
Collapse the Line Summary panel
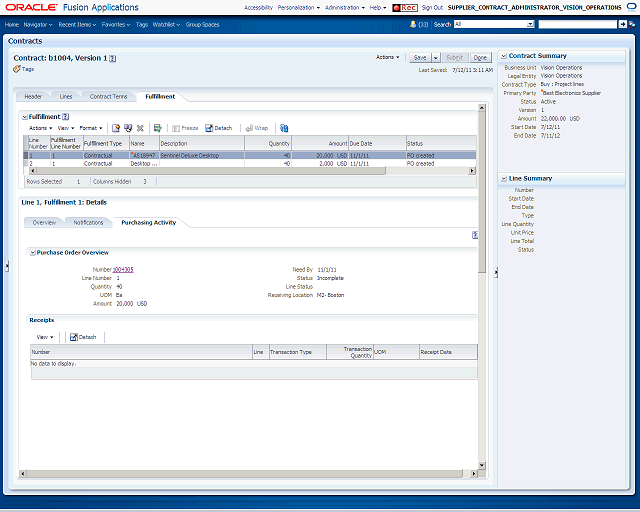(504, 178)
